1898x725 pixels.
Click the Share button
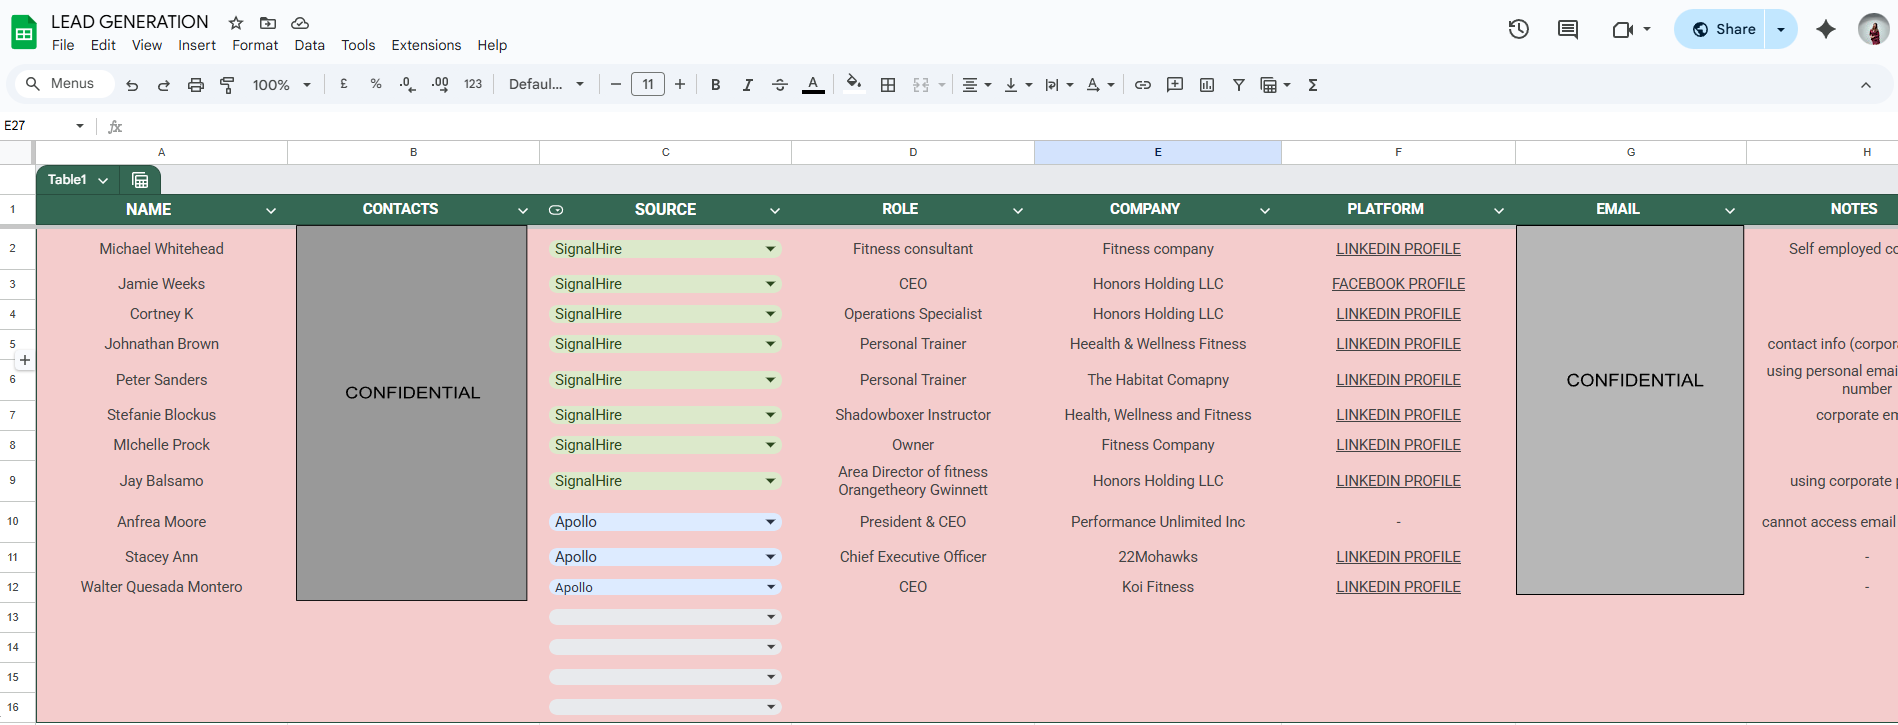1722,29
